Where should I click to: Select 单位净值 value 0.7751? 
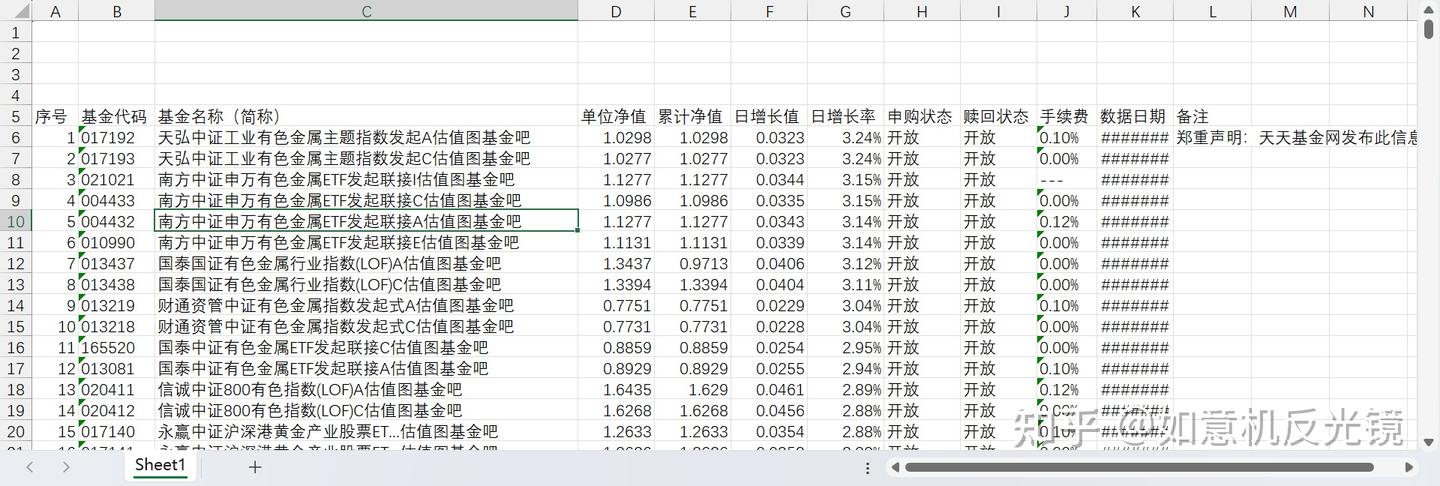[x=616, y=305]
